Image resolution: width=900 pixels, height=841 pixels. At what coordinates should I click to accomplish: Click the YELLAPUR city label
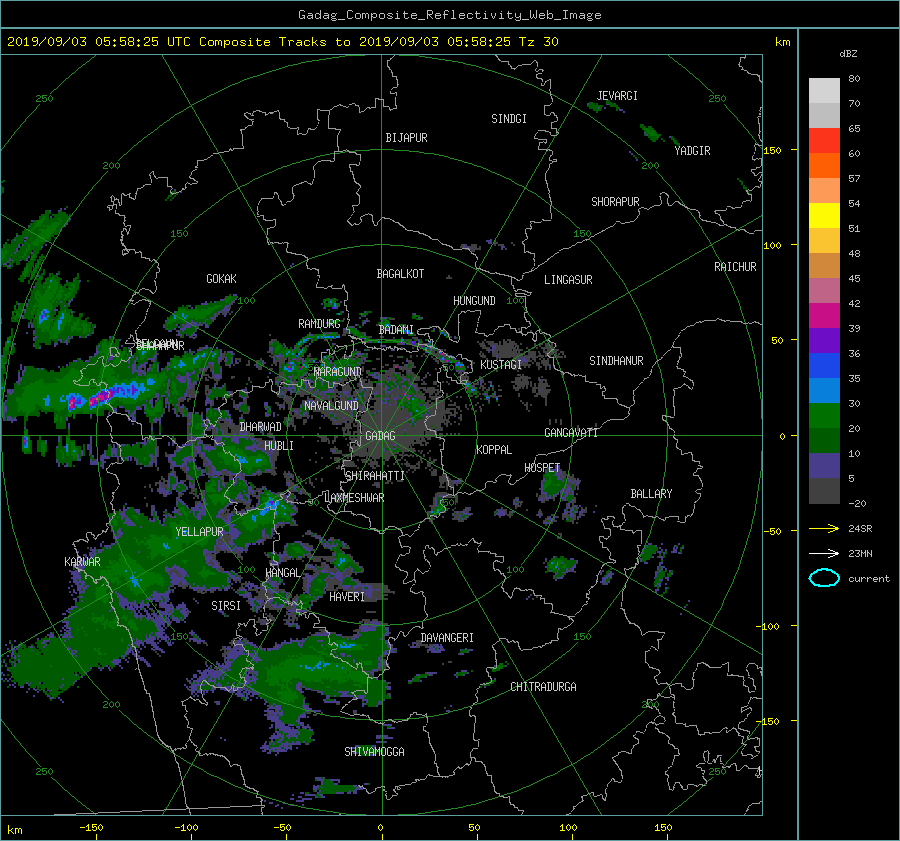click(199, 532)
